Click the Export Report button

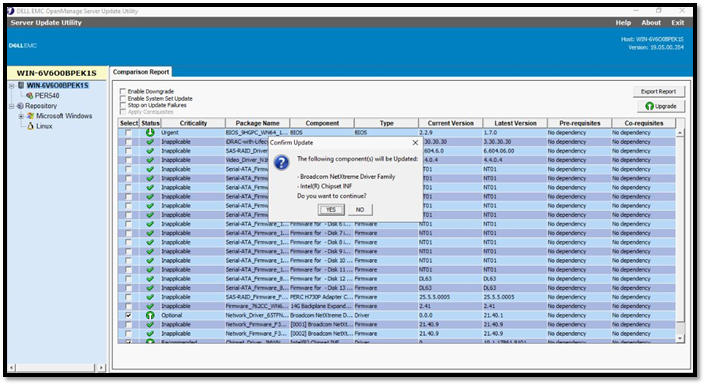coord(658,91)
